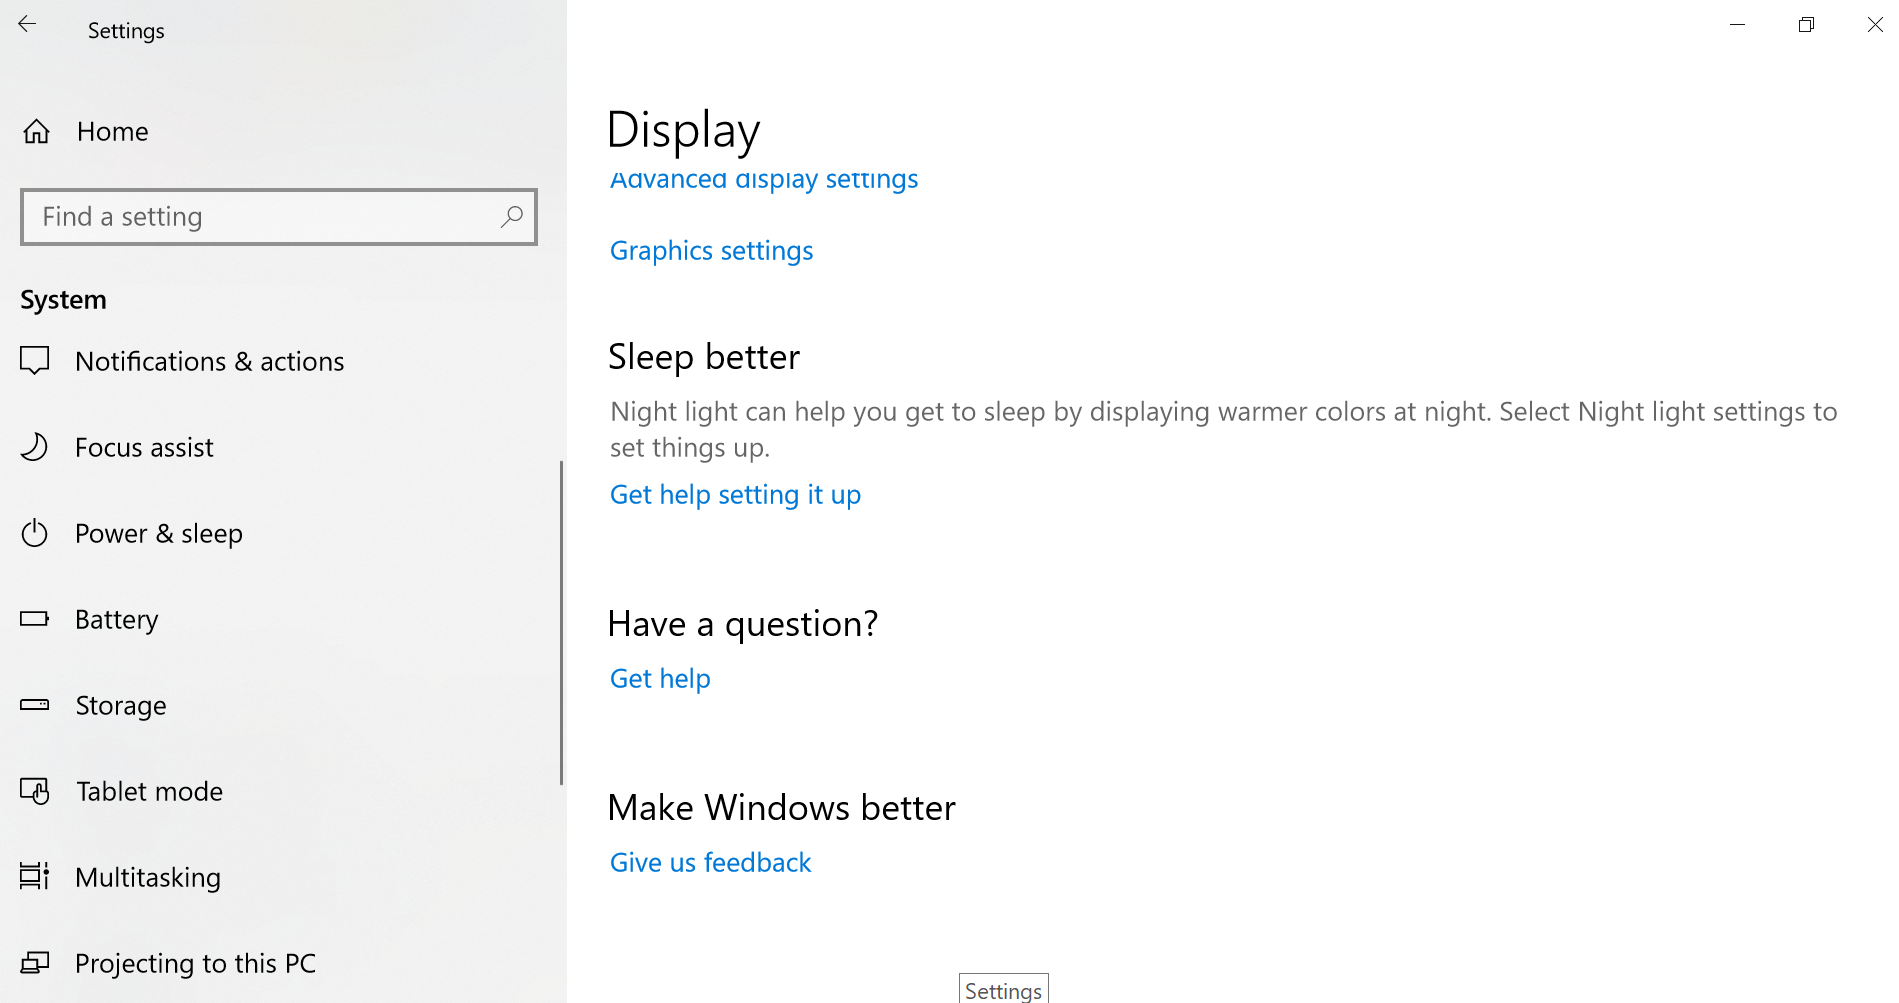Click the Sleep better heading

click(x=704, y=357)
